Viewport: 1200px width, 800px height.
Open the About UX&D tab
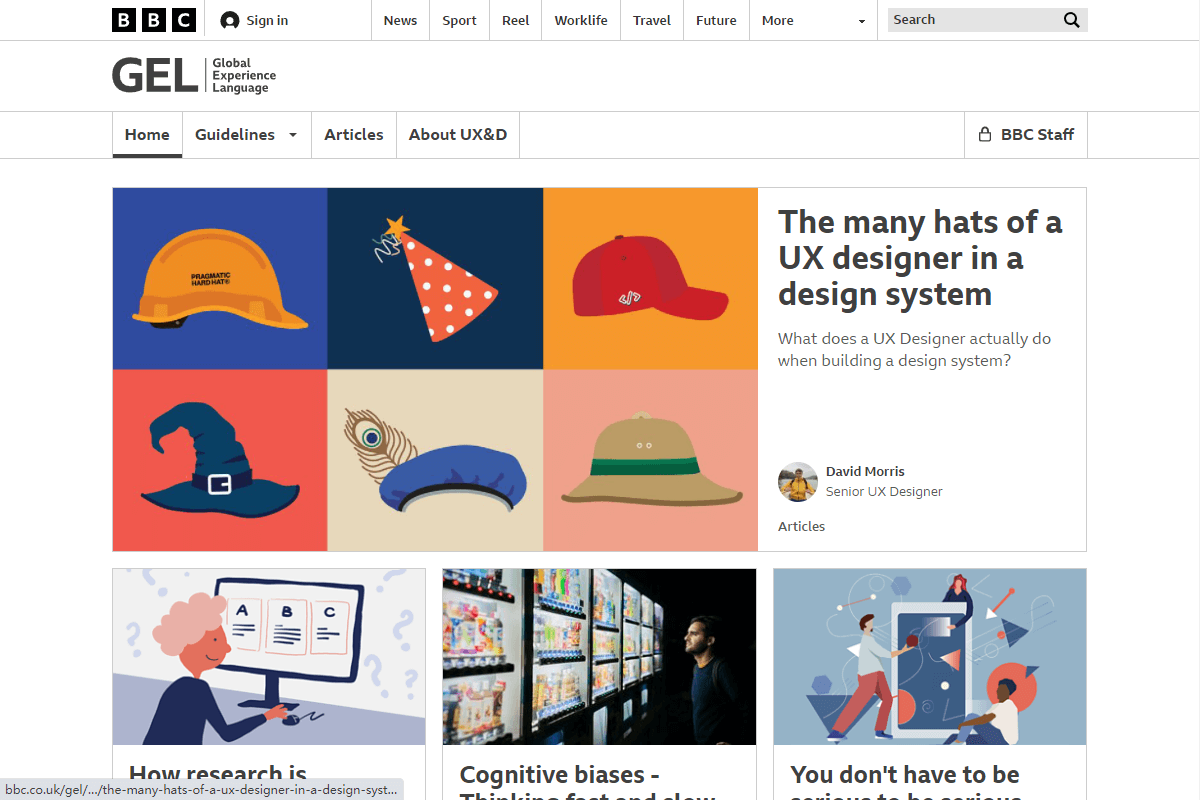coord(458,135)
